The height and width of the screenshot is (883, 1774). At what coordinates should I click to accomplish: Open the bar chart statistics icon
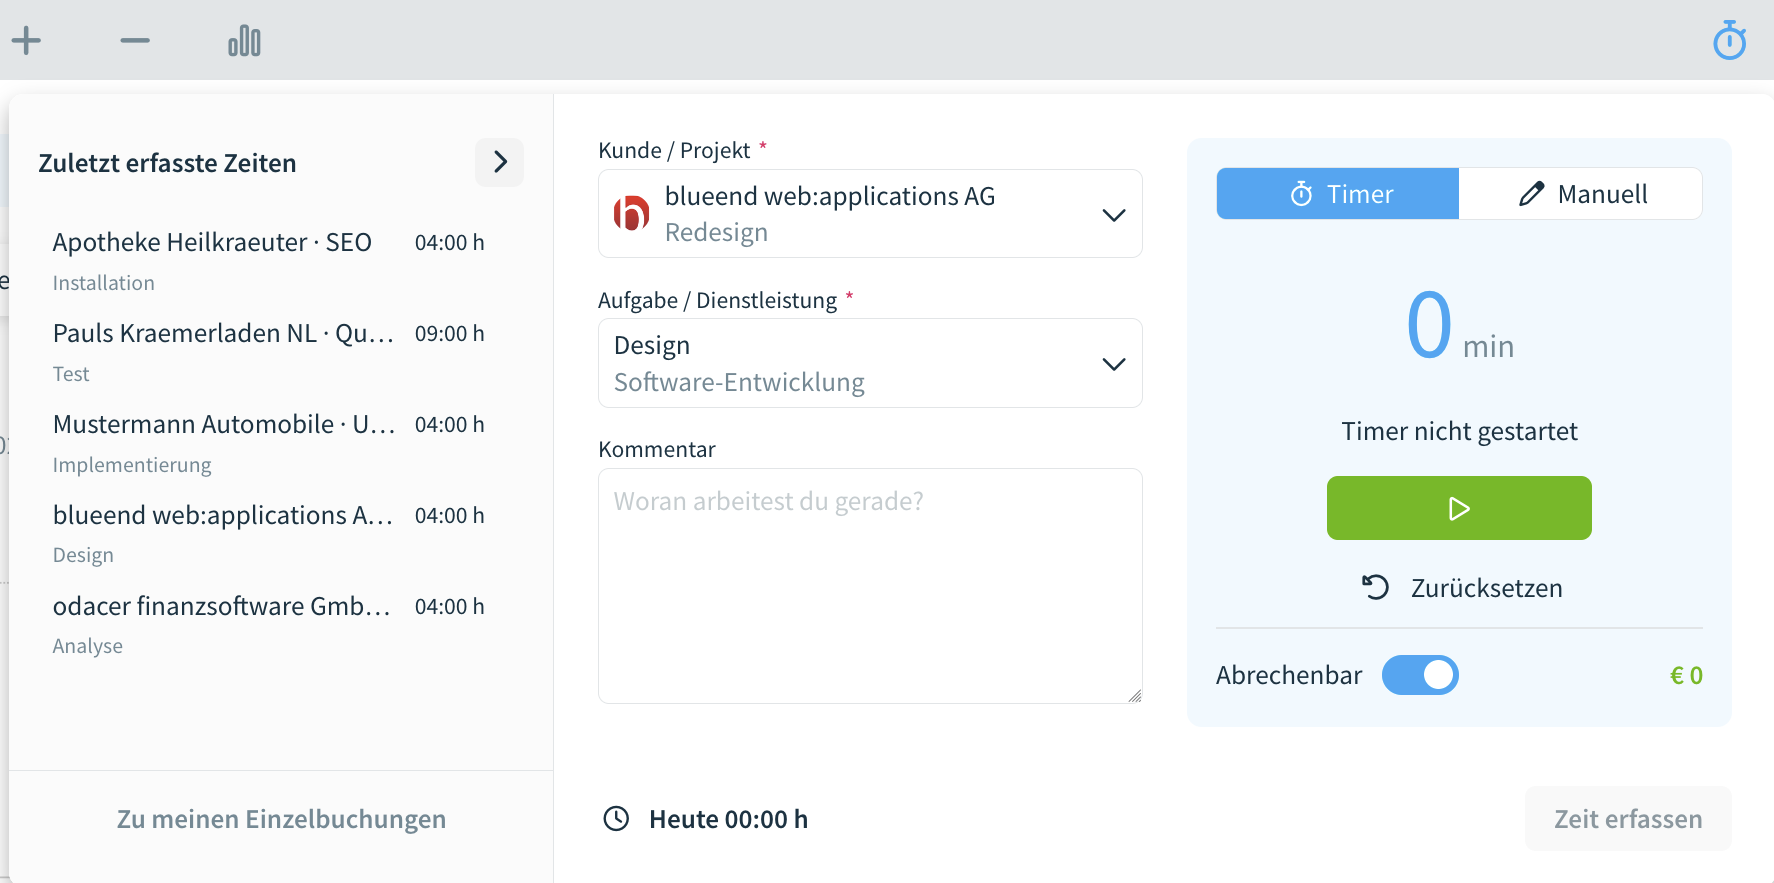click(244, 41)
